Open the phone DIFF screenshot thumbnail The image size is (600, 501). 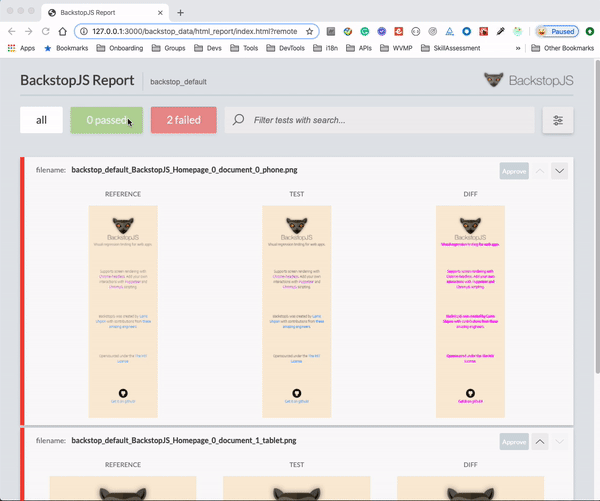[470, 312]
